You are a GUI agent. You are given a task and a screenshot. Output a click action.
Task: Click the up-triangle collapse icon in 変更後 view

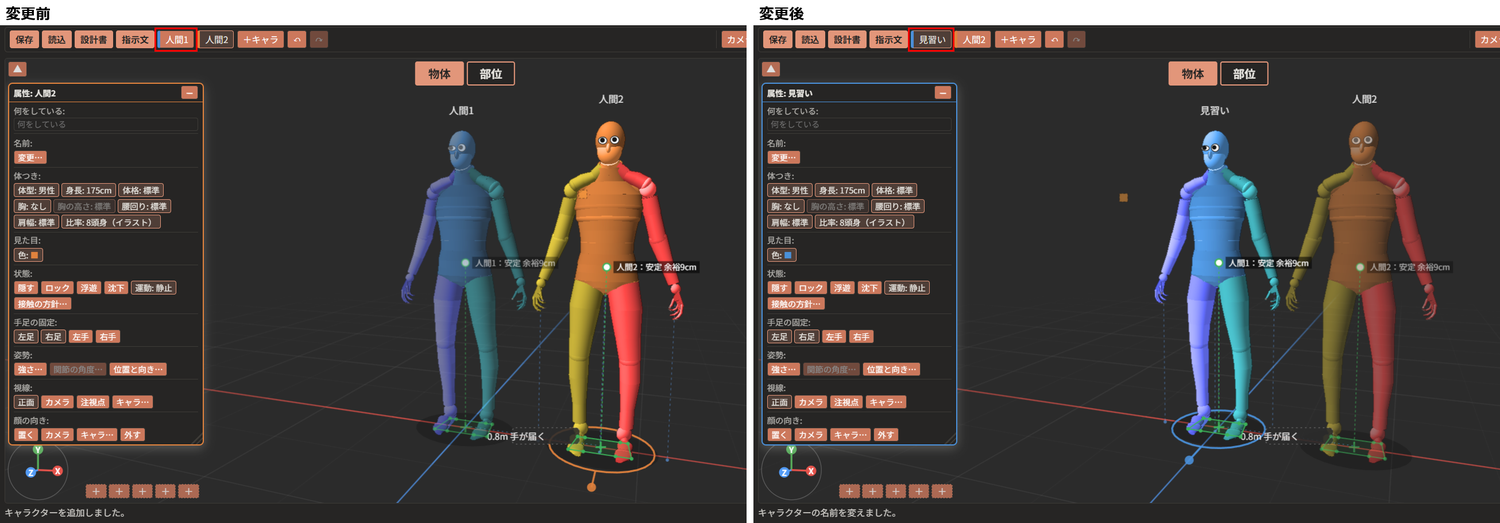[771, 69]
